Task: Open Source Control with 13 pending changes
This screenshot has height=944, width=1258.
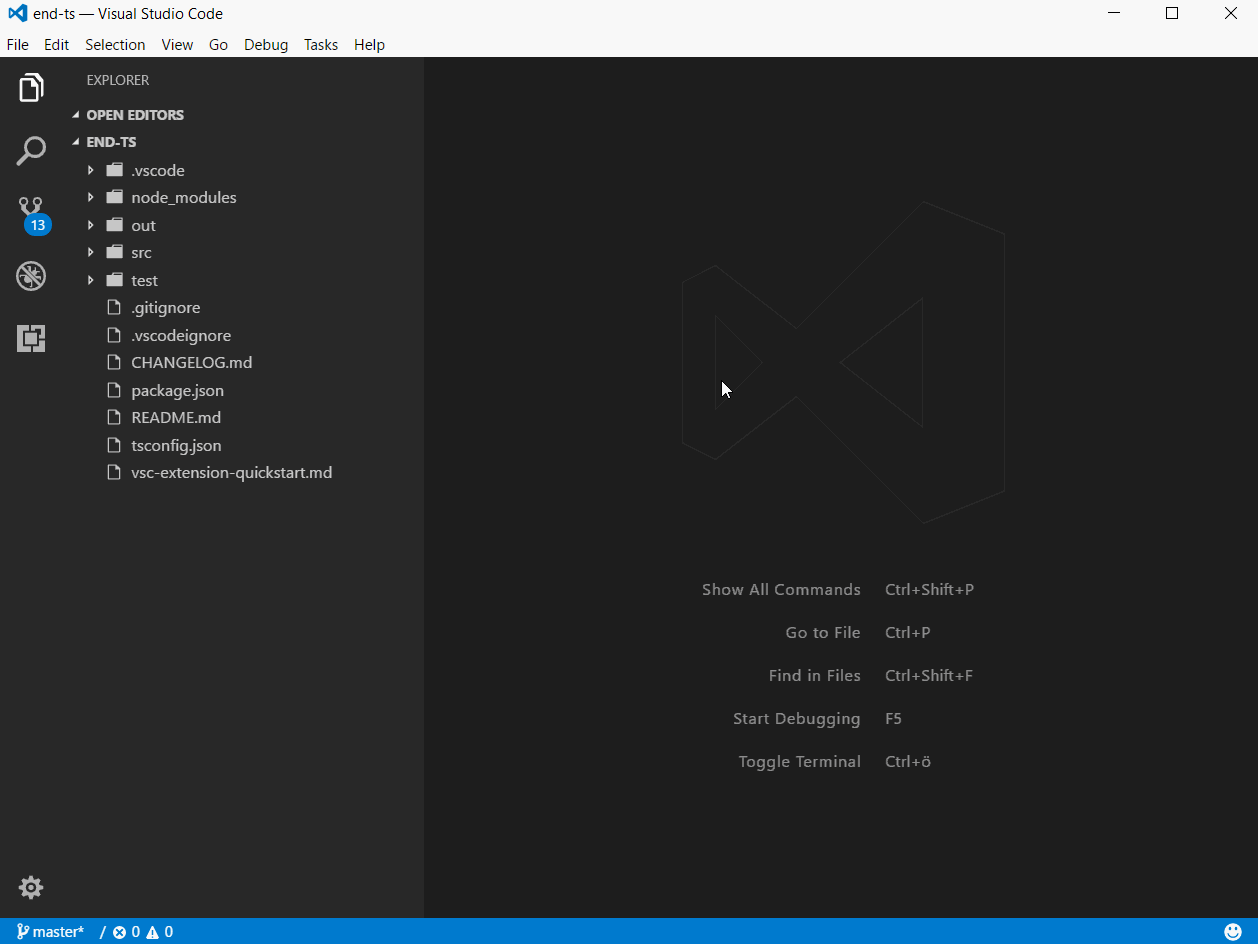Action: (x=31, y=213)
